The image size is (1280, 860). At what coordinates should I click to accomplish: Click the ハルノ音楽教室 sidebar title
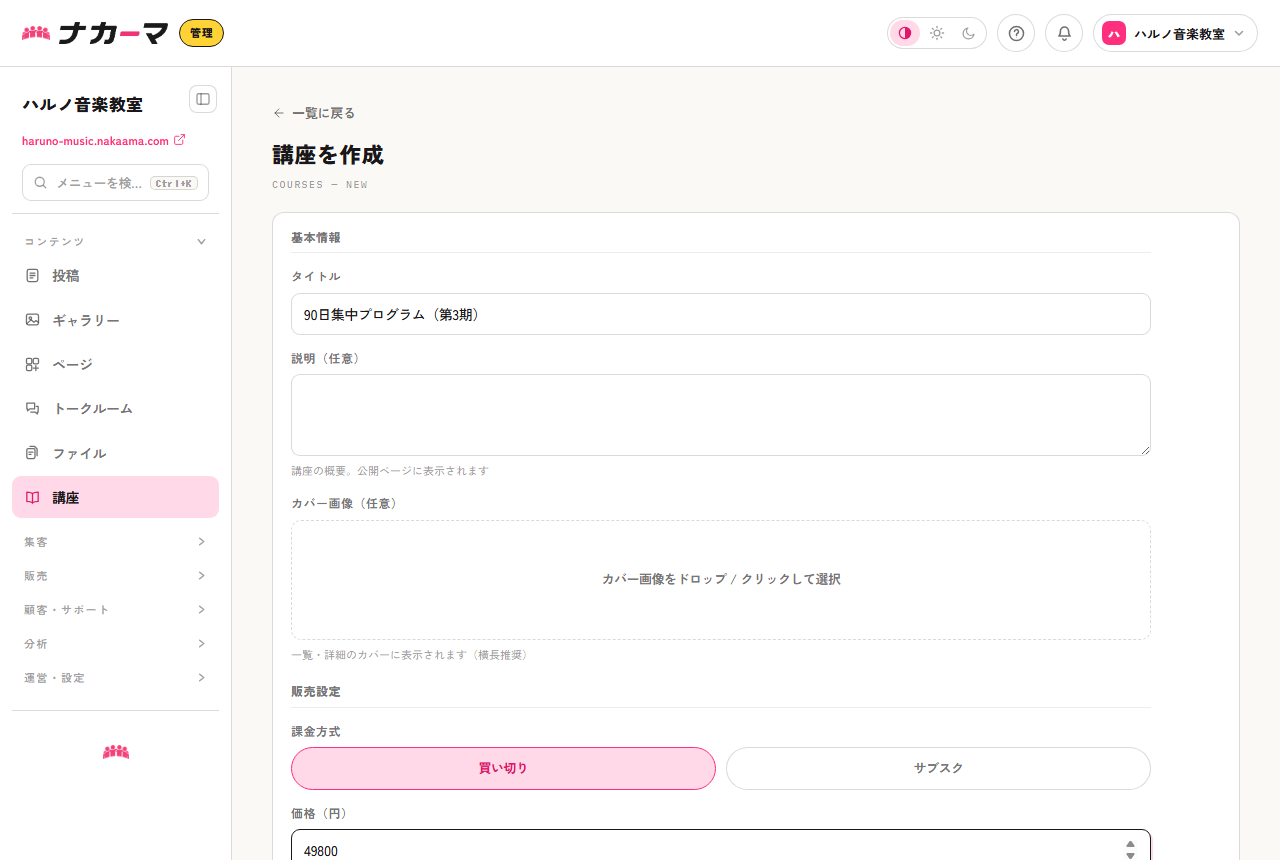tap(82, 104)
